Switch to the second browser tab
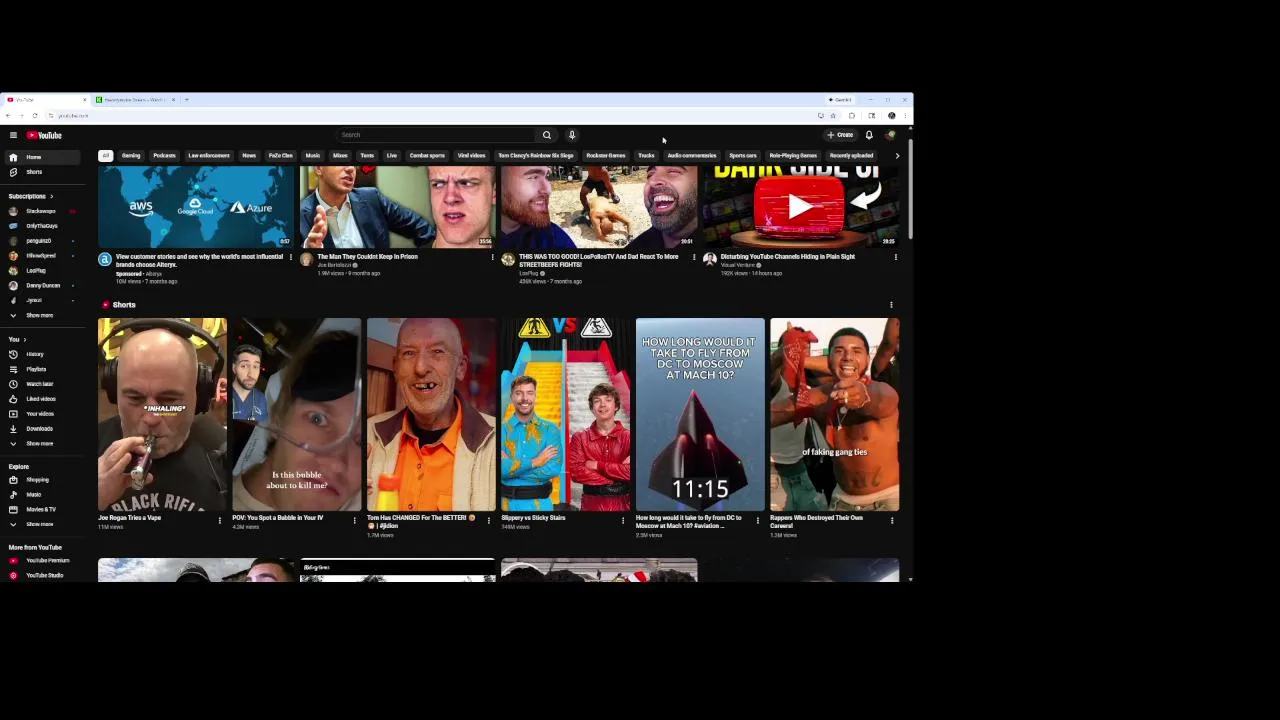 (135, 100)
